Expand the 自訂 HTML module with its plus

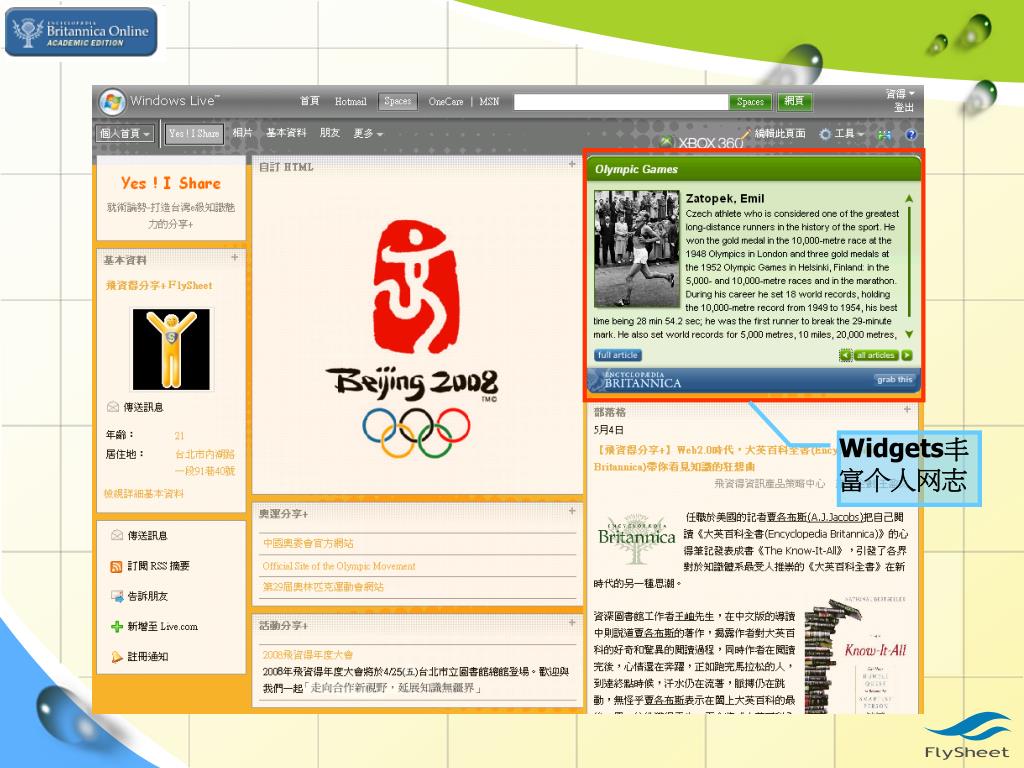(572, 164)
